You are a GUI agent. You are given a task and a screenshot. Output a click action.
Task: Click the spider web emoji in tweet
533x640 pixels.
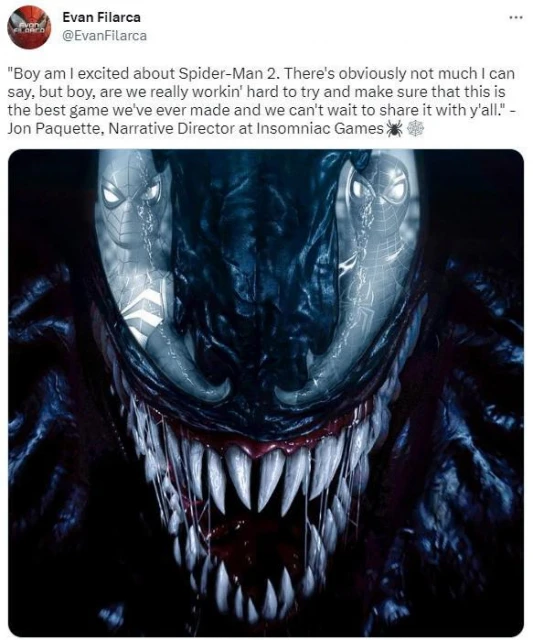[x=415, y=129]
